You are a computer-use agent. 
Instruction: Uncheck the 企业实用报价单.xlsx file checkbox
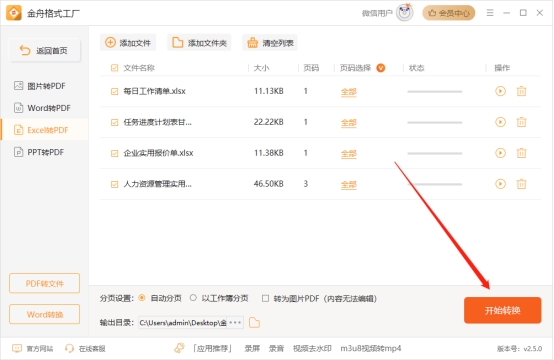coord(114,153)
